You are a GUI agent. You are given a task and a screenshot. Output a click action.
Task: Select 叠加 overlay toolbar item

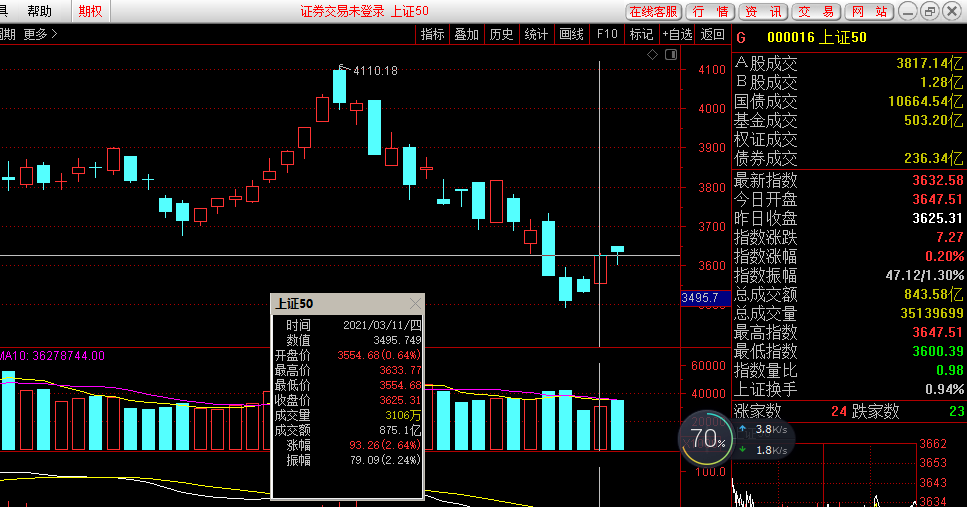[x=467, y=35]
